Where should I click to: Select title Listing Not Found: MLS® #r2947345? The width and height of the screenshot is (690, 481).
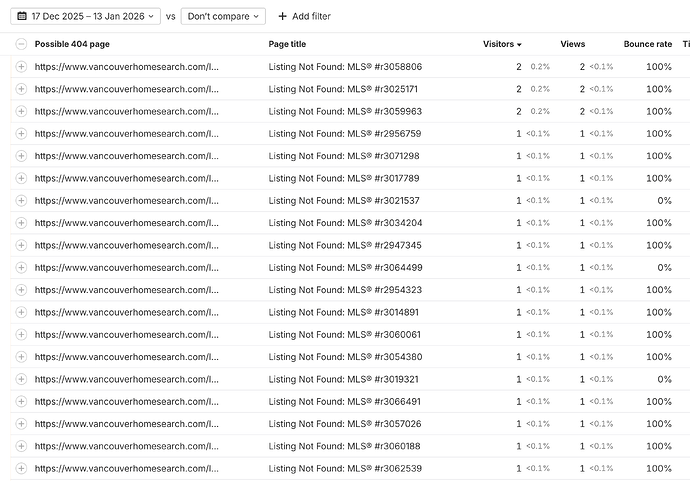(345, 245)
